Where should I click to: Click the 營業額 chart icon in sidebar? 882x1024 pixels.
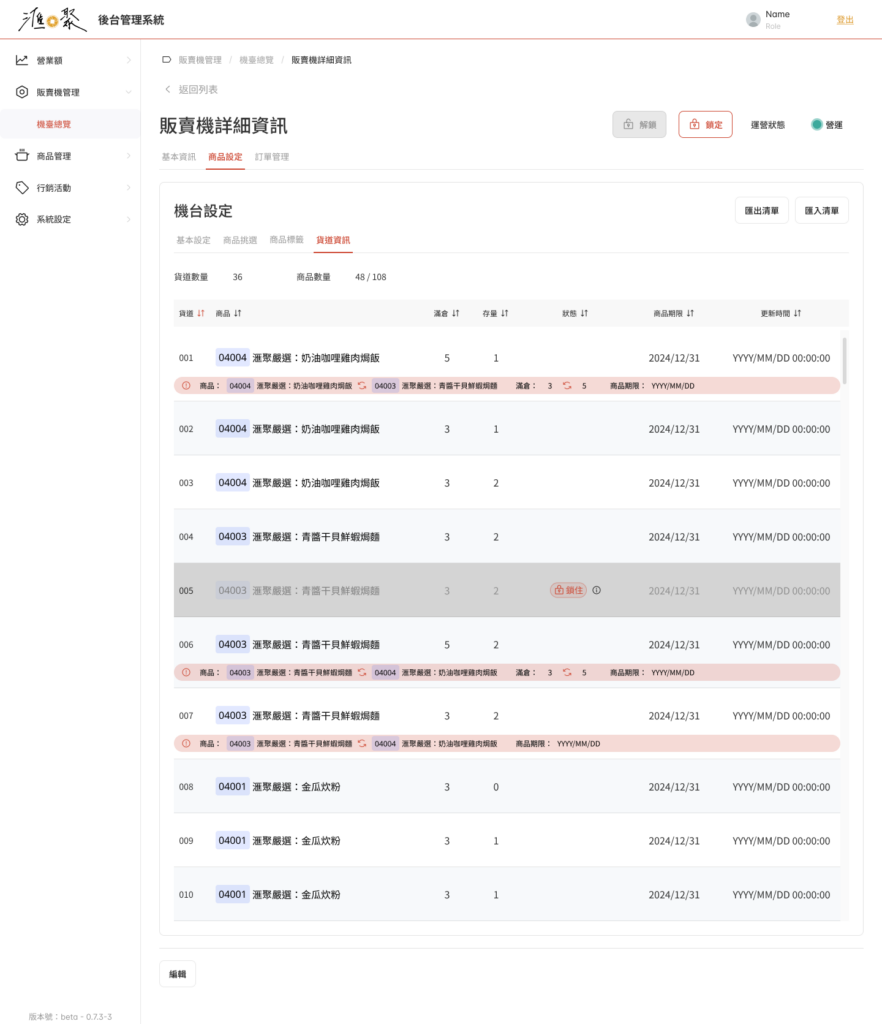click(x=22, y=60)
